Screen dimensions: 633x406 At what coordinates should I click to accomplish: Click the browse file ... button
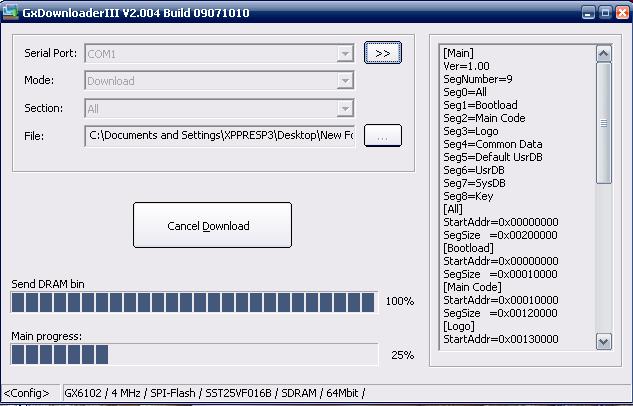coord(383,136)
